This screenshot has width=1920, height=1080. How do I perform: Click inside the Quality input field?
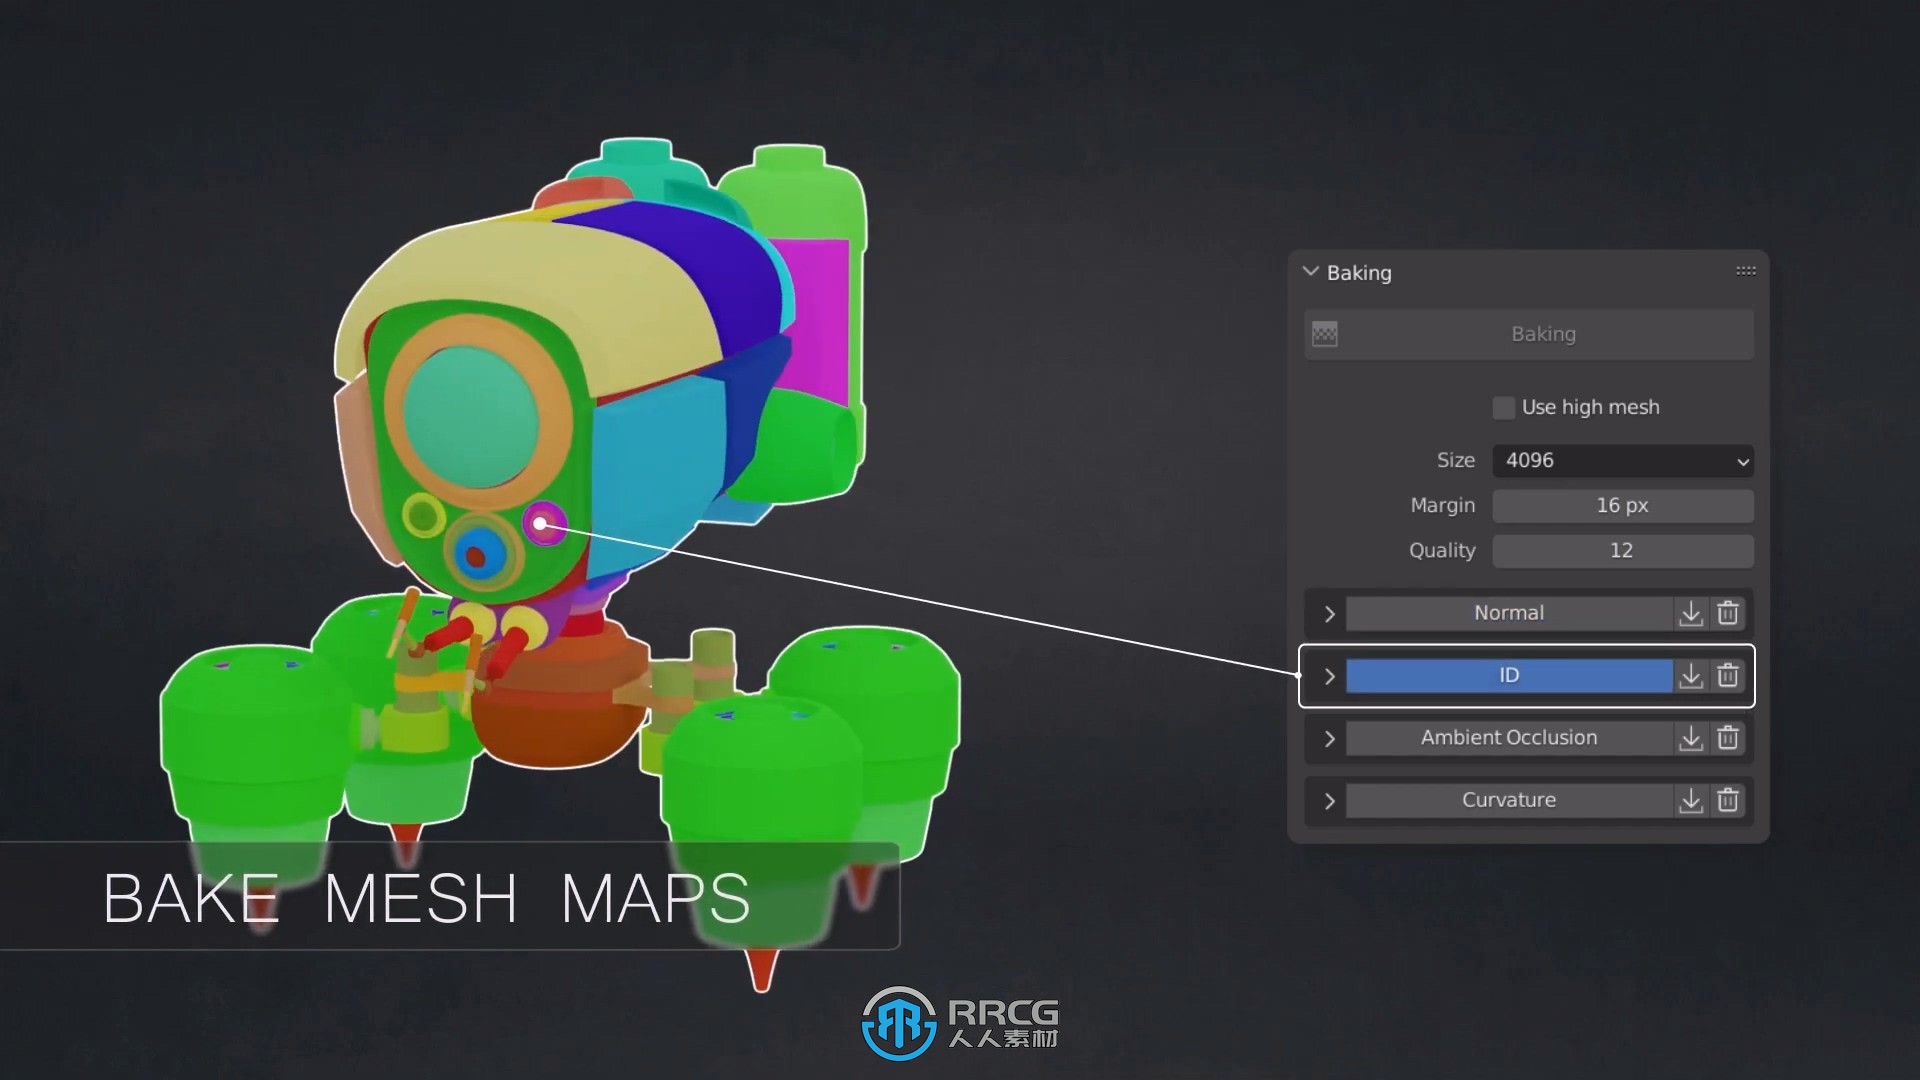(1621, 550)
